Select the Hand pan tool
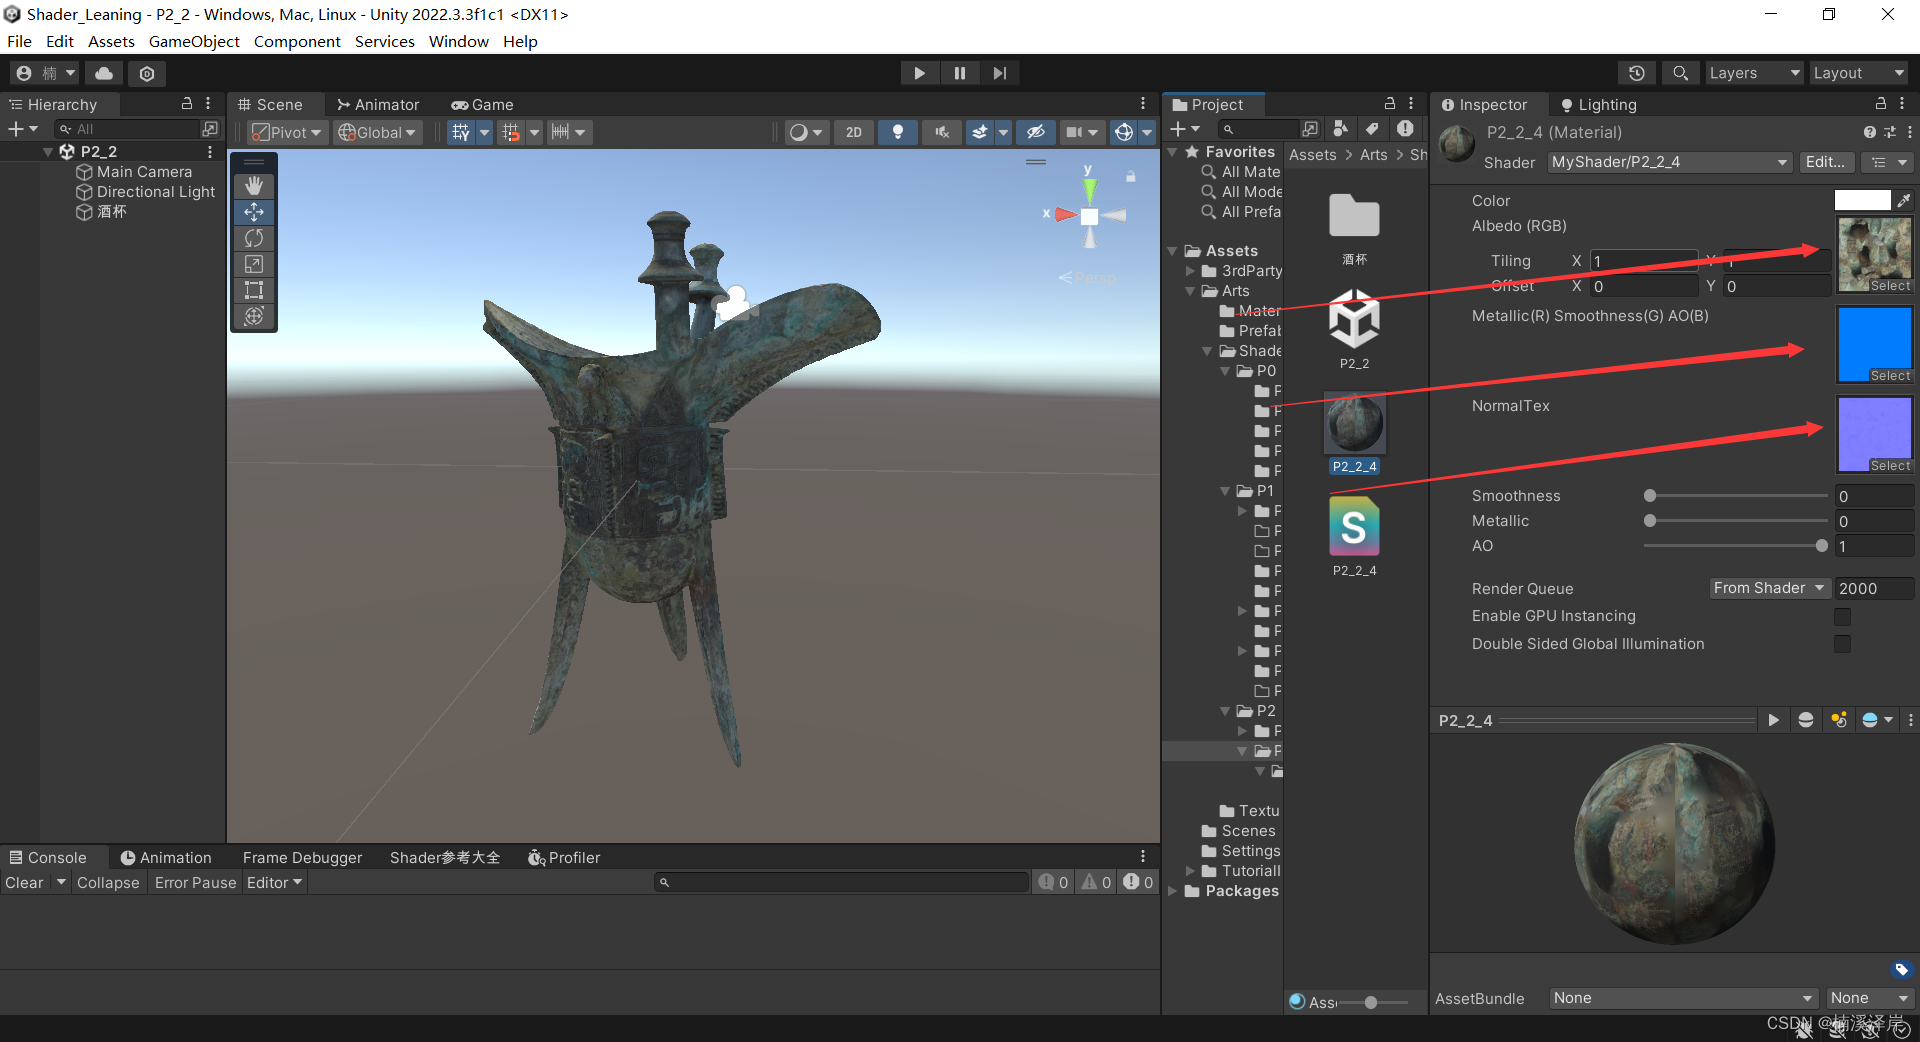1920x1042 pixels. [253, 185]
